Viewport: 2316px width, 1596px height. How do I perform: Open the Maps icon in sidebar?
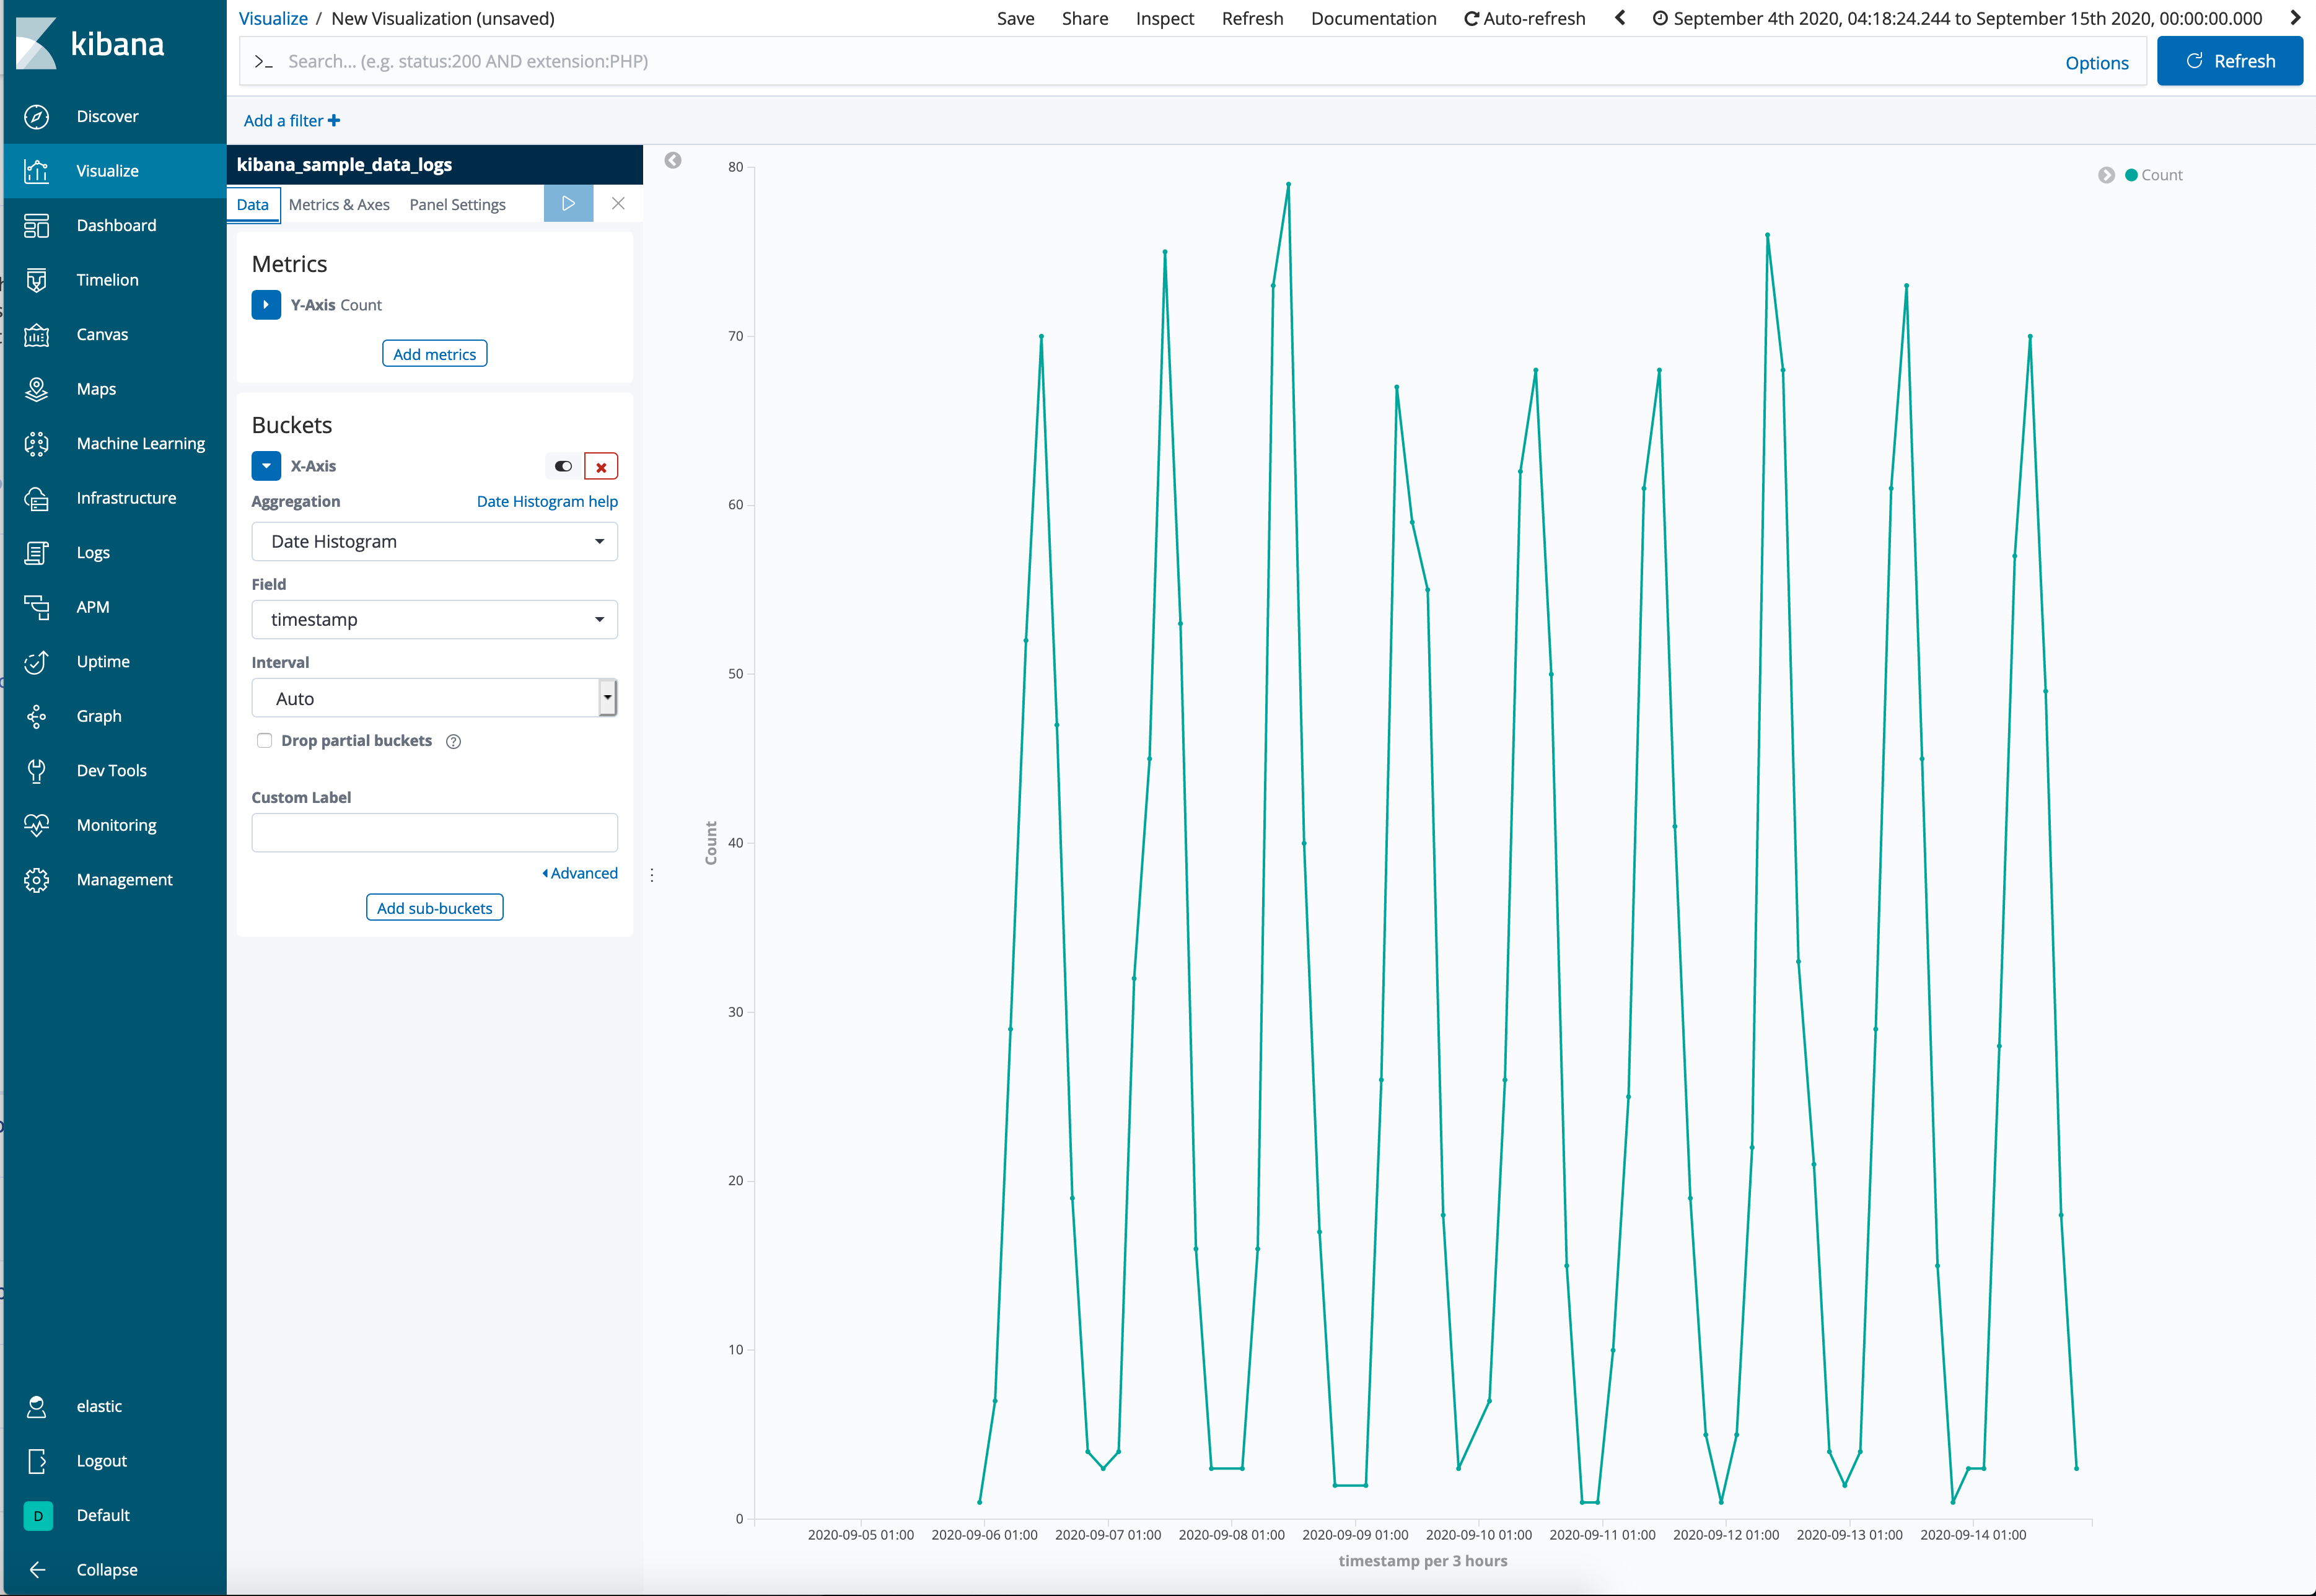37,389
